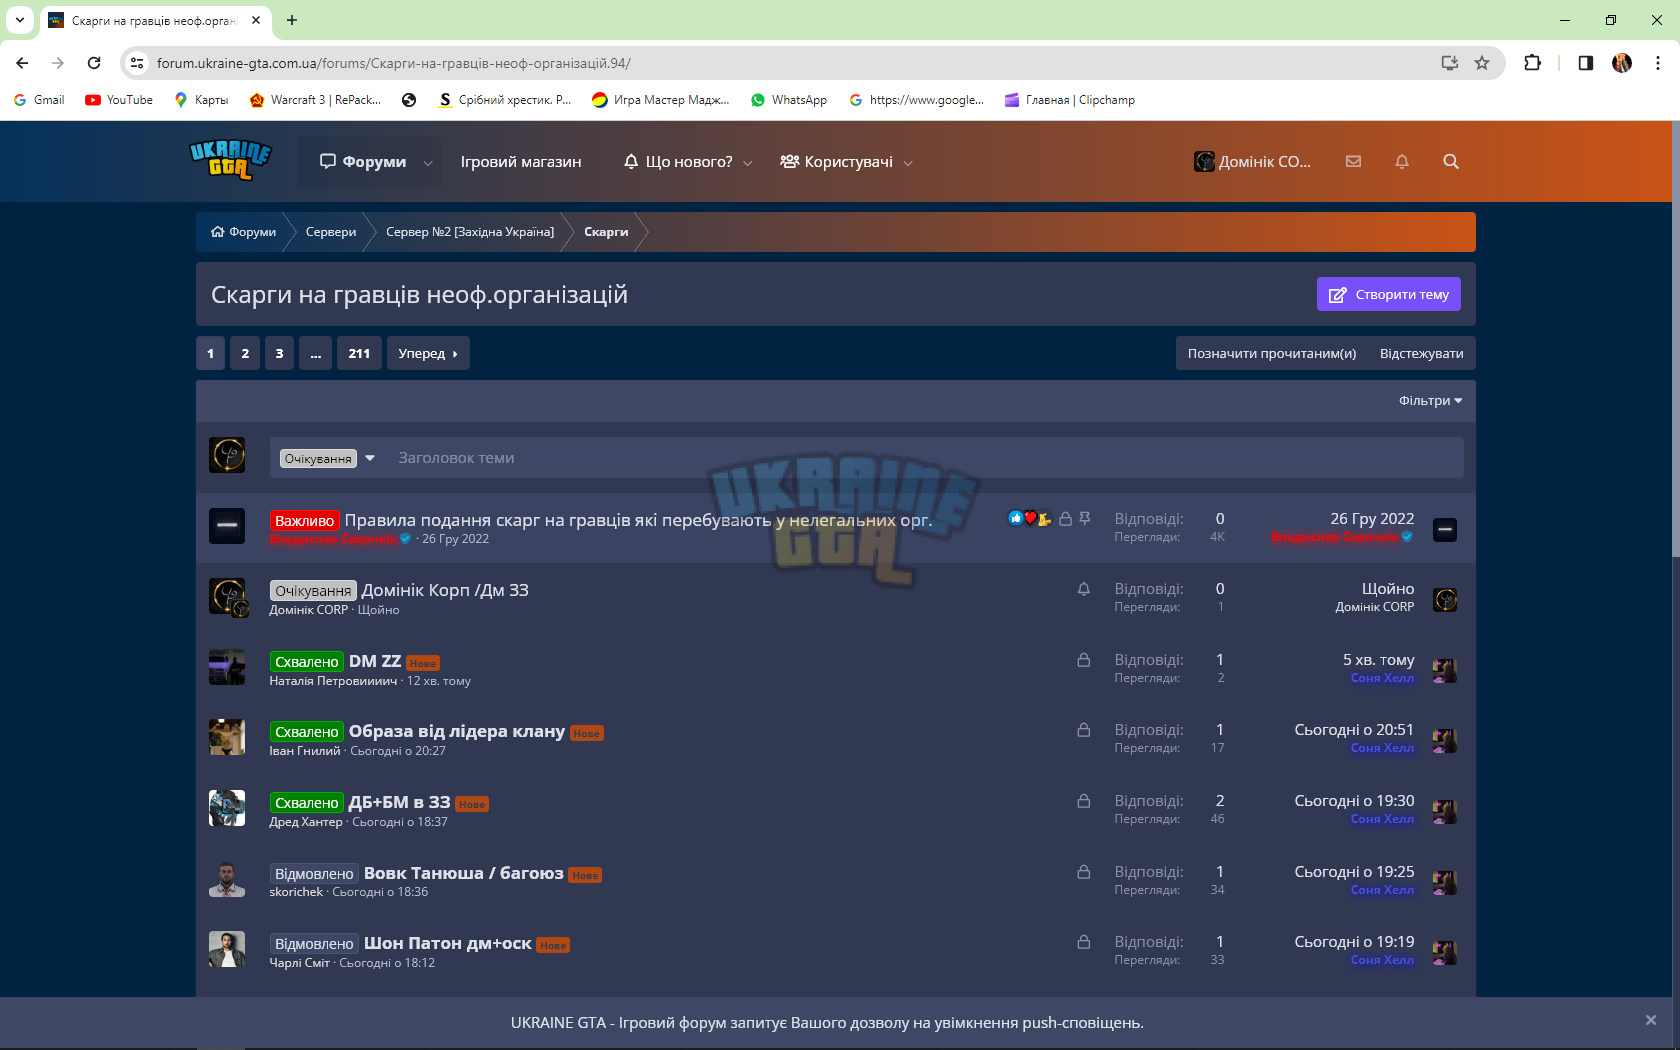Image resolution: width=1680 pixels, height=1050 pixels.
Task: Focus the Заголовок теми input field
Action: coord(924,458)
